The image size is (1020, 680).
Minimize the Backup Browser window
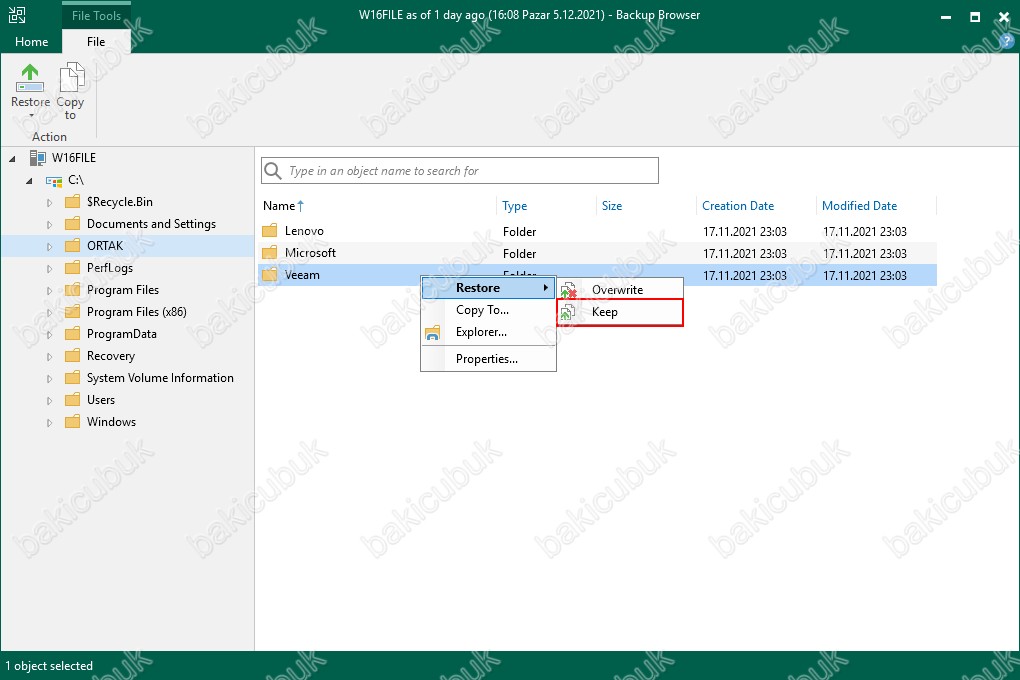tap(946, 17)
